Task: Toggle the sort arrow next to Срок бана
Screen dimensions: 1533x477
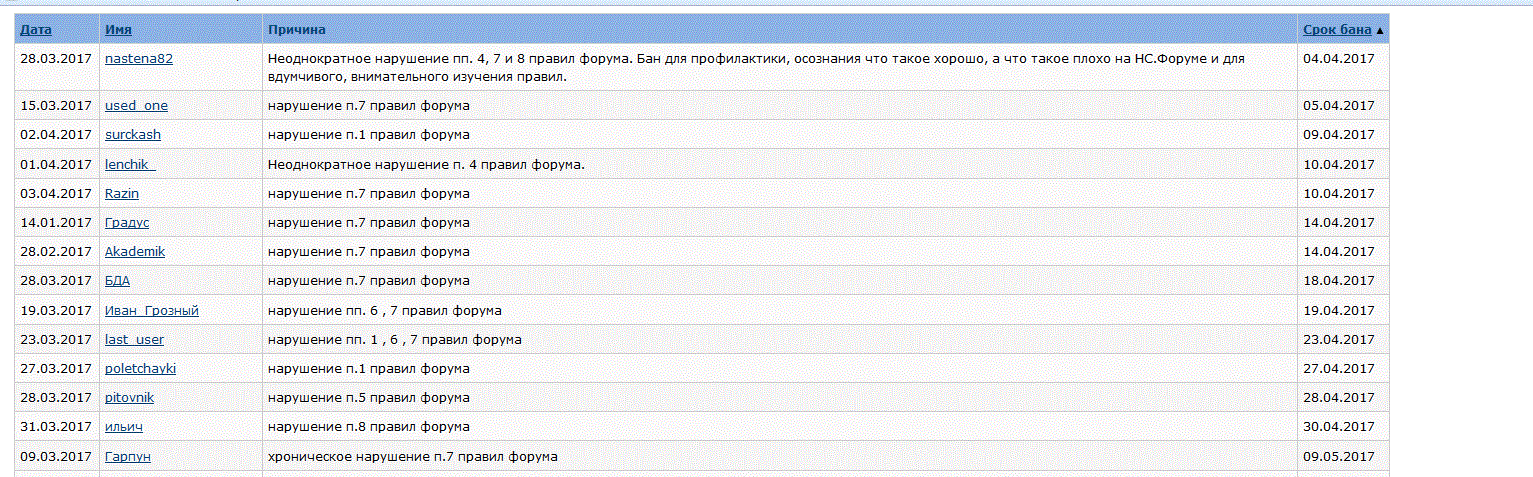Action: (1380, 31)
